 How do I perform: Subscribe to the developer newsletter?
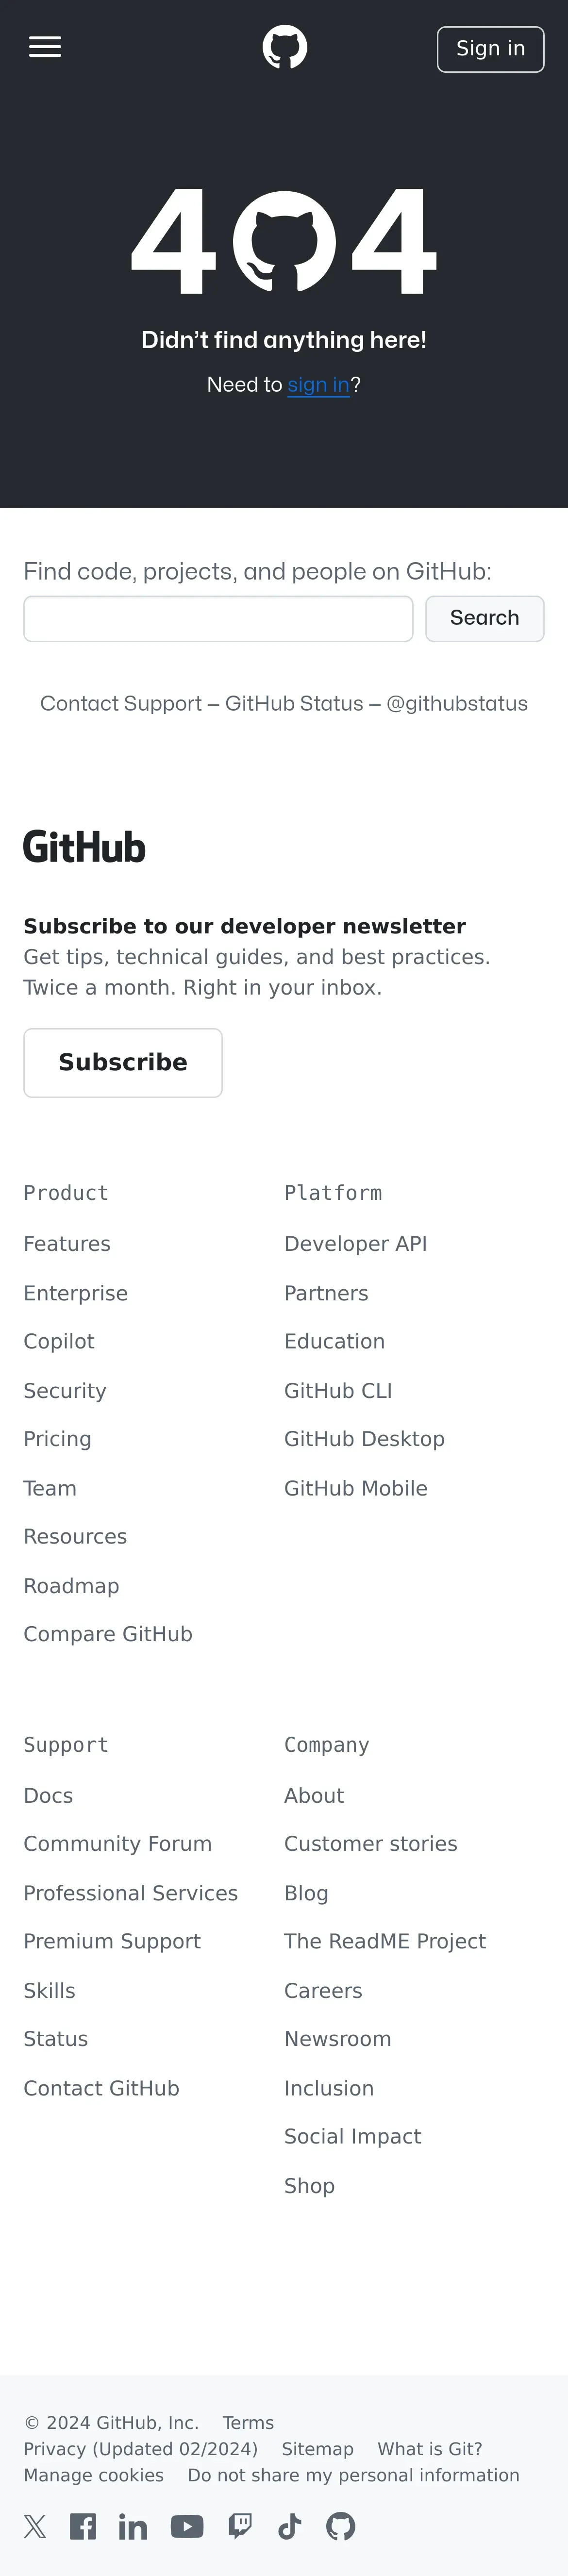click(x=123, y=1063)
